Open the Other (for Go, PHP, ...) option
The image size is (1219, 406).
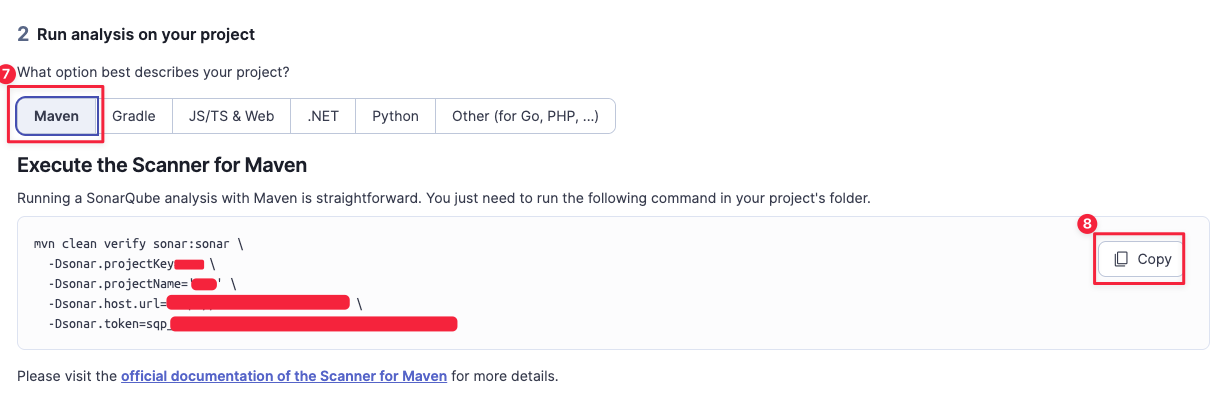click(x=525, y=116)
